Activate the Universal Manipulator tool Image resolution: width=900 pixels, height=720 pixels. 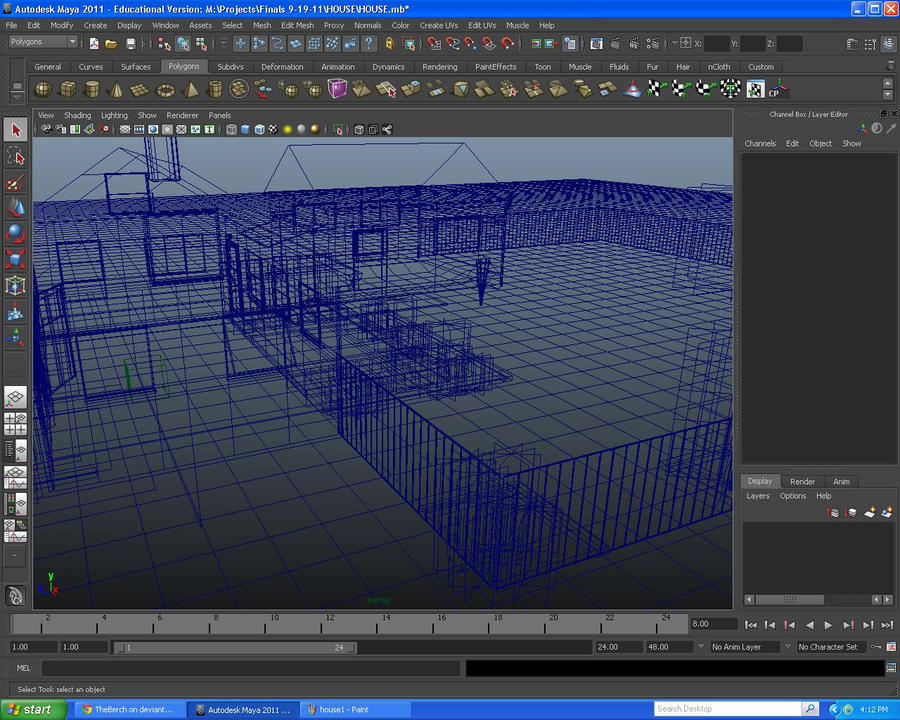15,285
